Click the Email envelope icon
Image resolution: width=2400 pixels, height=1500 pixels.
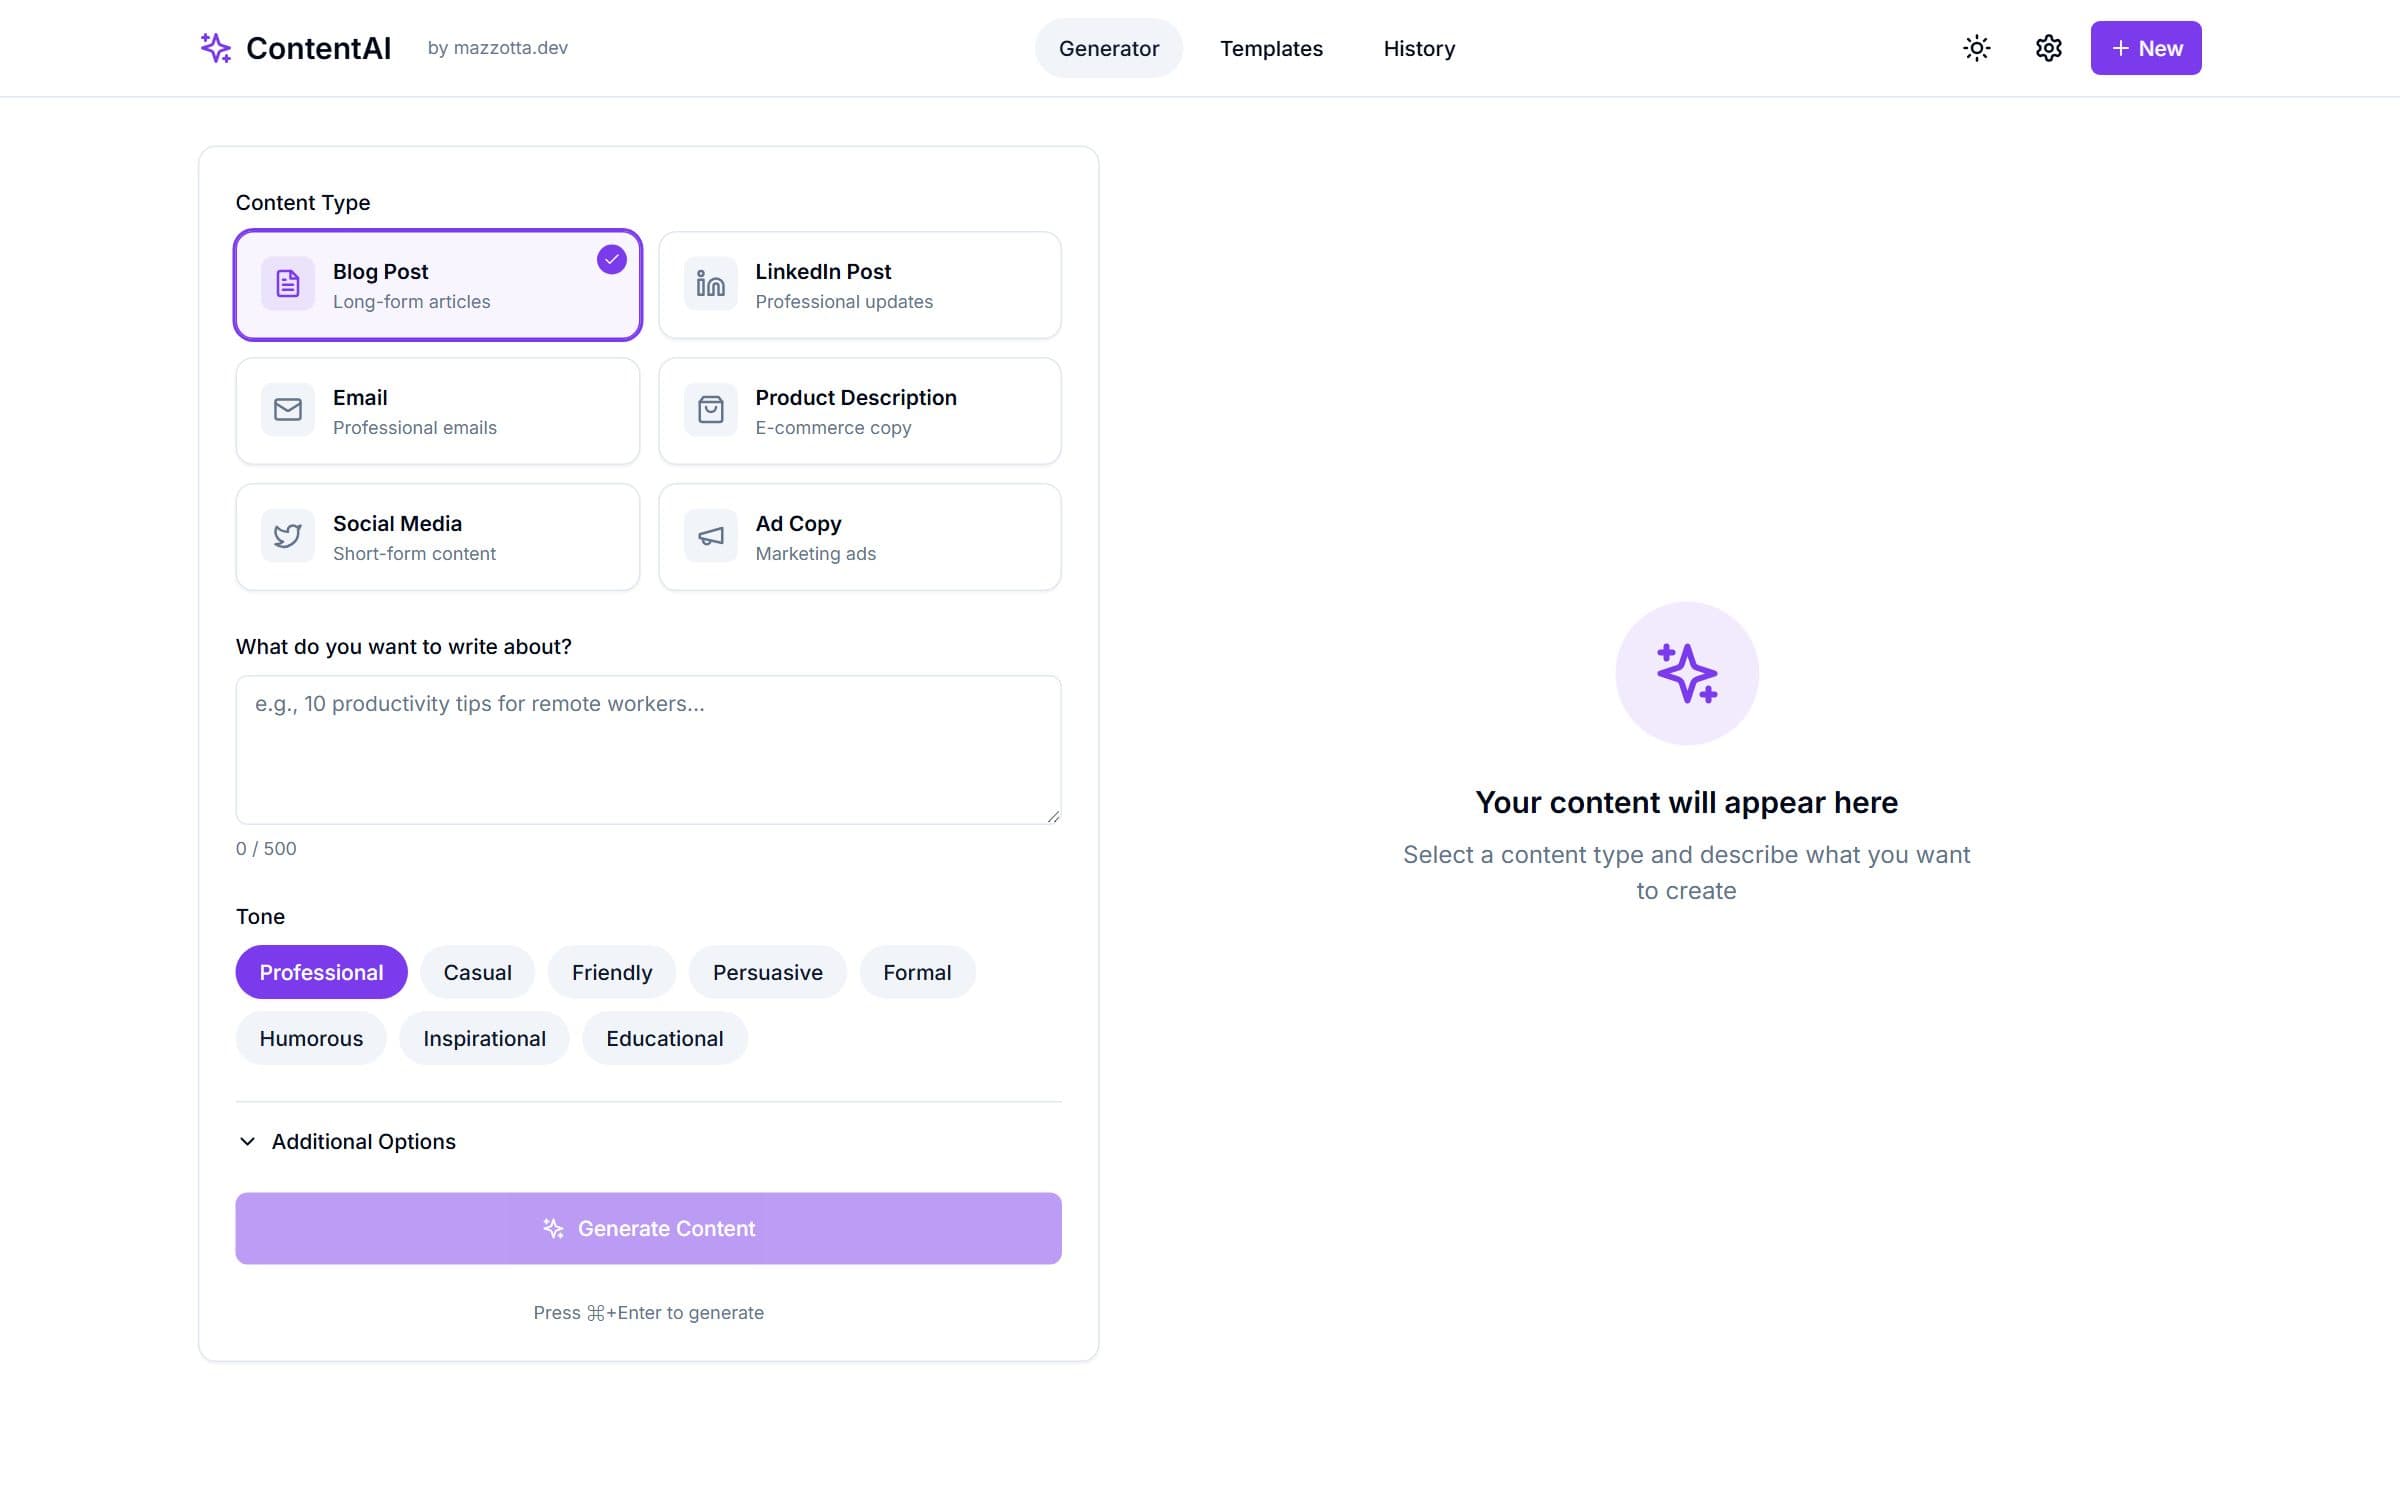click(x=288, y=410)
